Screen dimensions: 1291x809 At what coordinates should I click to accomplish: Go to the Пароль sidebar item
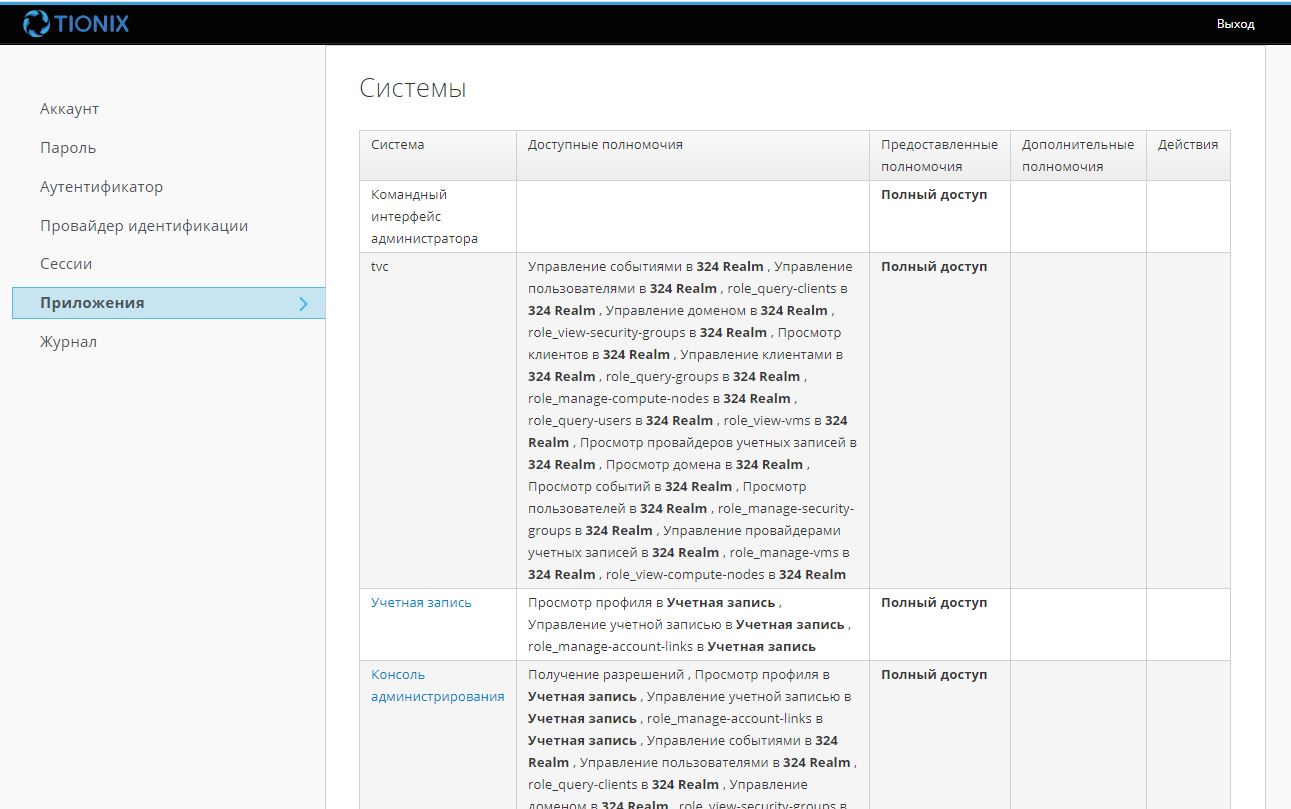click(x=68, y=148)
